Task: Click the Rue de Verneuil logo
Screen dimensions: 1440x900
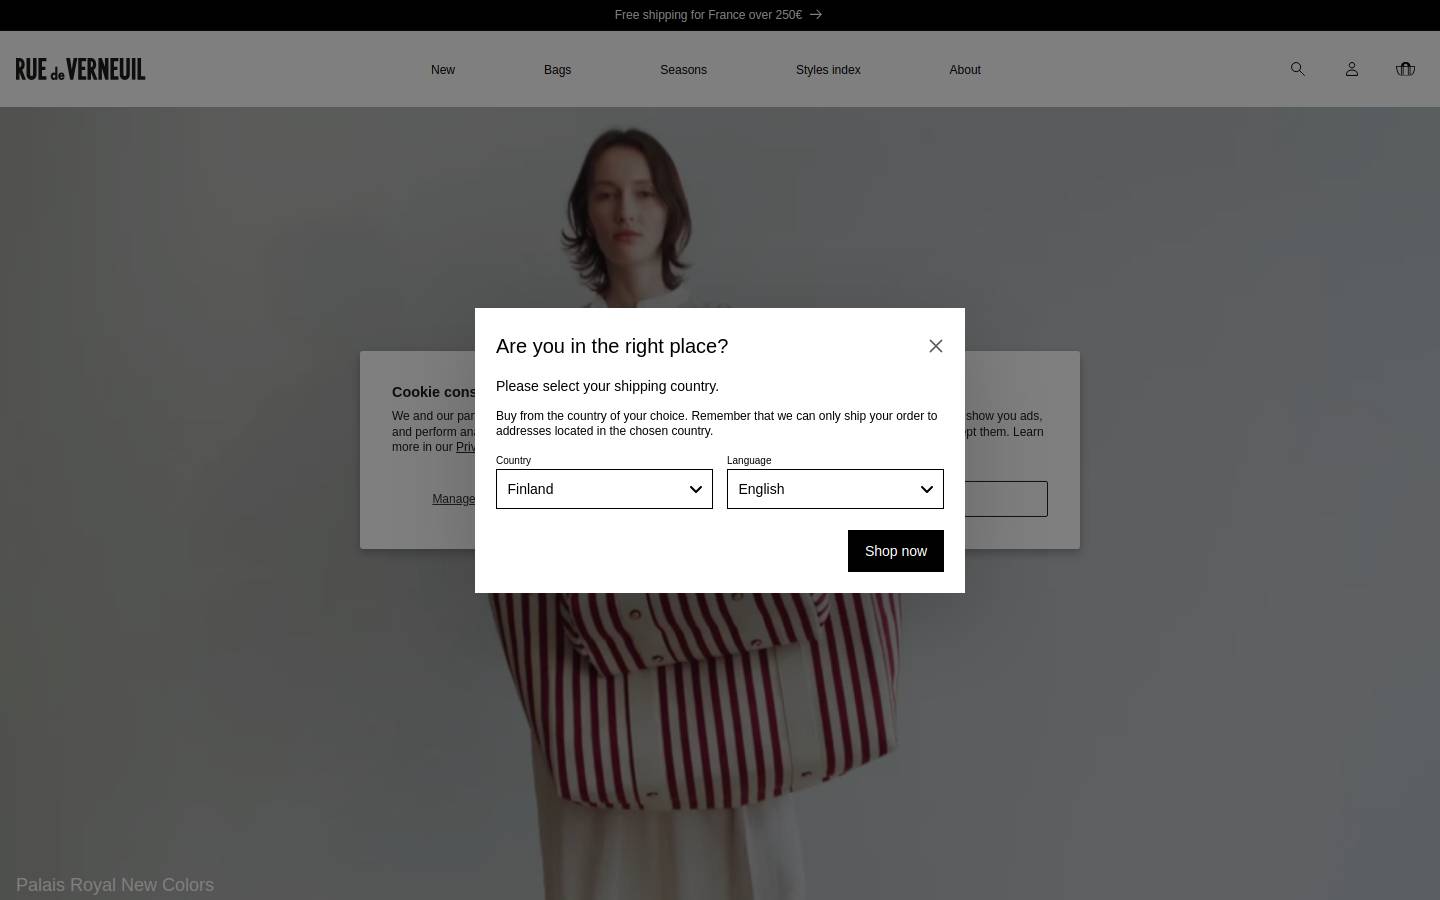Action: pyautogui.click(x=80, y=69)
